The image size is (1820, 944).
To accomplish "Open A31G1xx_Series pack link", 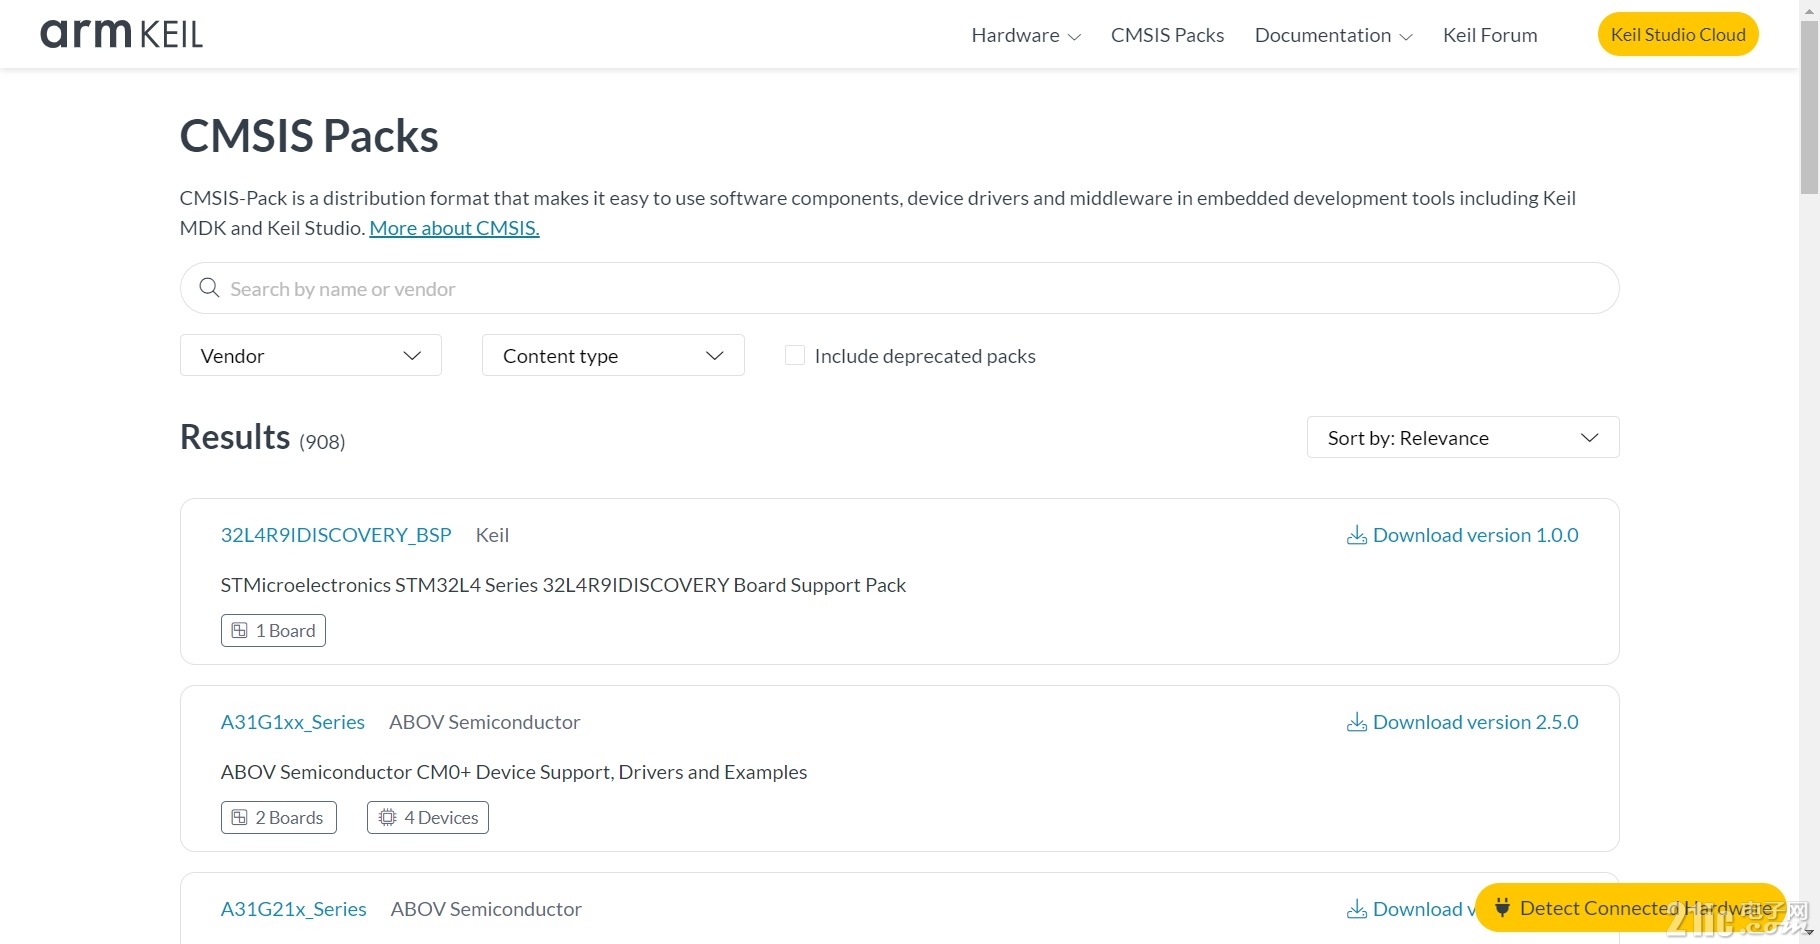I will pos(293,722).
